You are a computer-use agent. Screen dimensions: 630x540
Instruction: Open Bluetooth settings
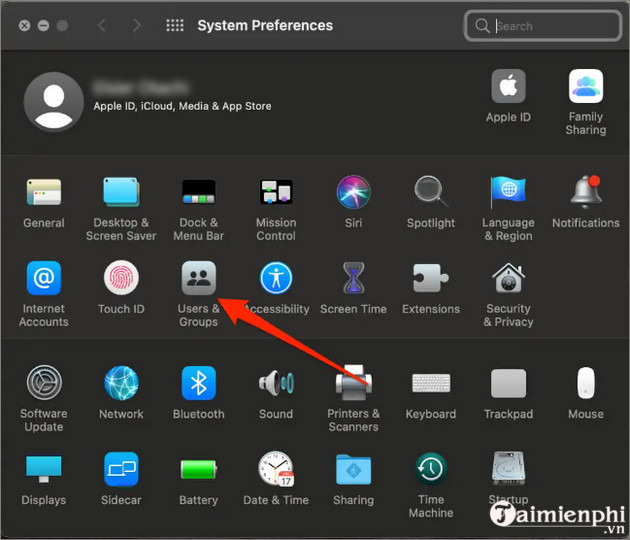click(198, 383)
